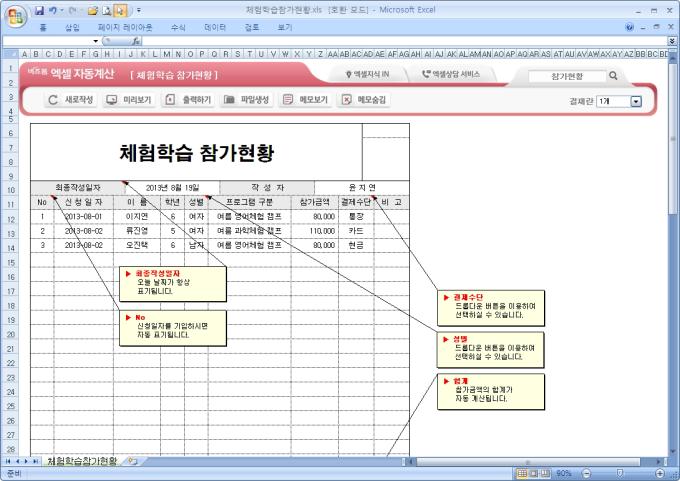680x481 pixels.
Task: Open the 검토 ribbon tab
Action: coord(252,27)
